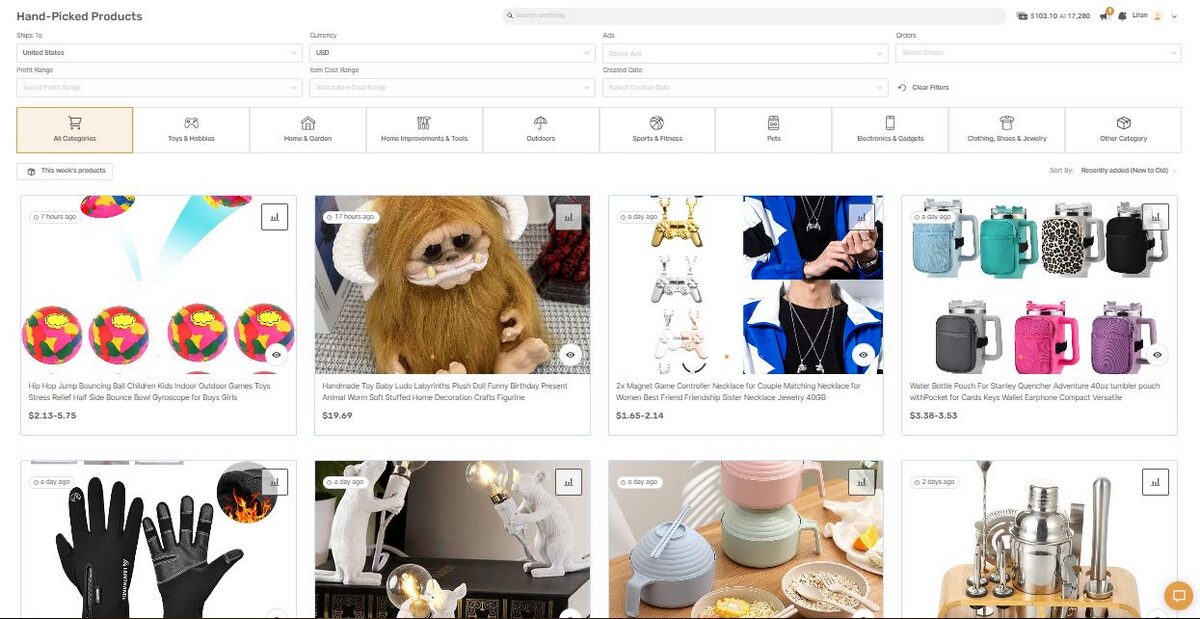Viewport: 1200px width, 619px height.
Task: Open stats chart on water bottle pouch product
Action: (x=1156, y=217)
